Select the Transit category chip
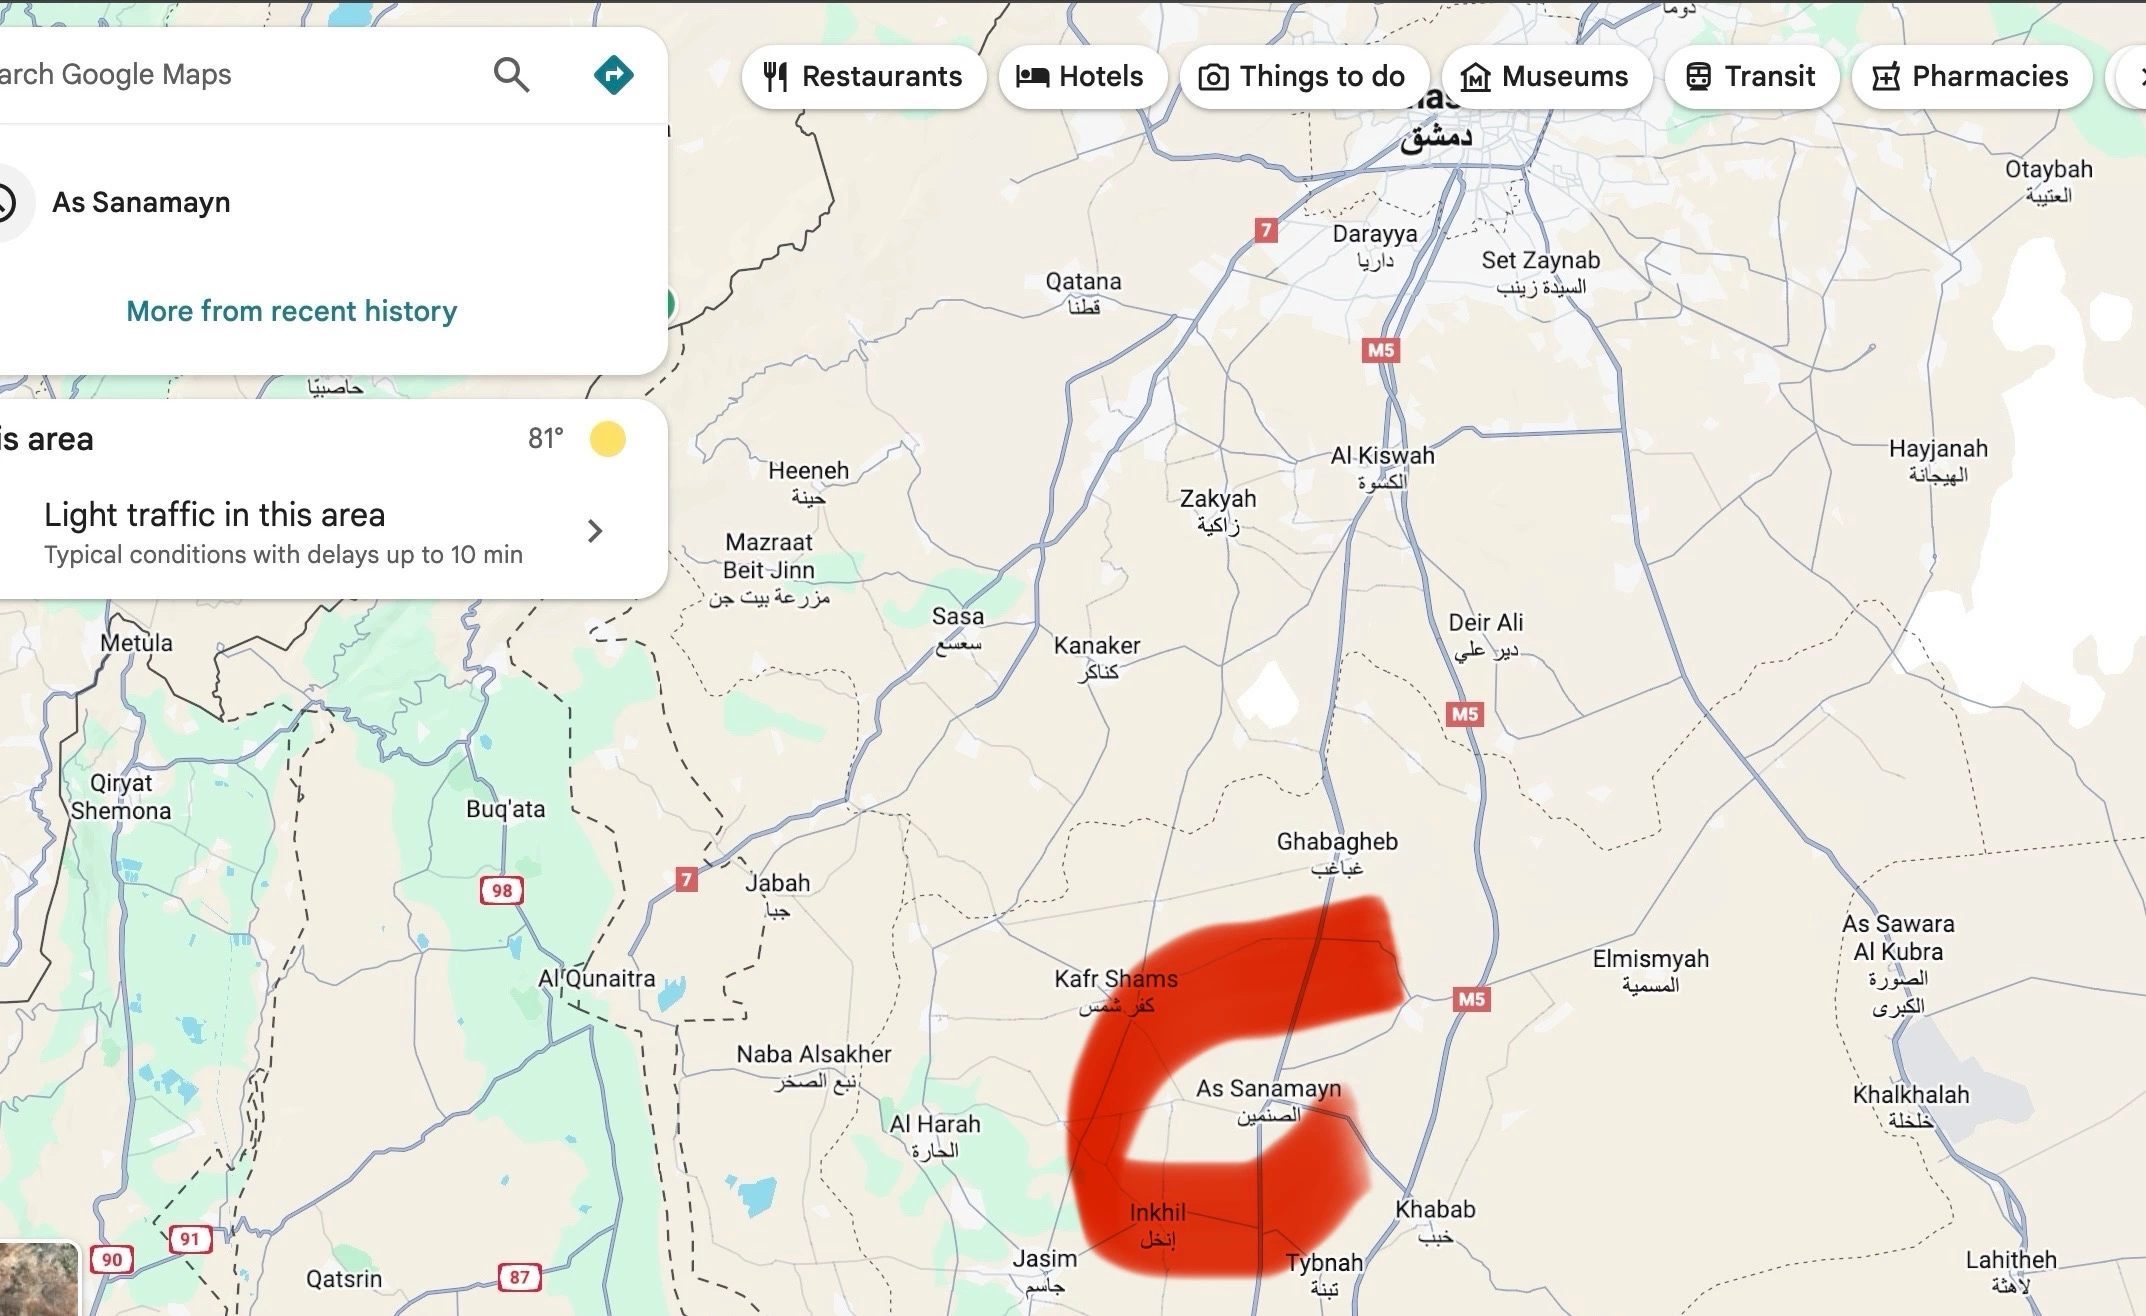Screen dimensions: 2146x1316 [1751, 77]
